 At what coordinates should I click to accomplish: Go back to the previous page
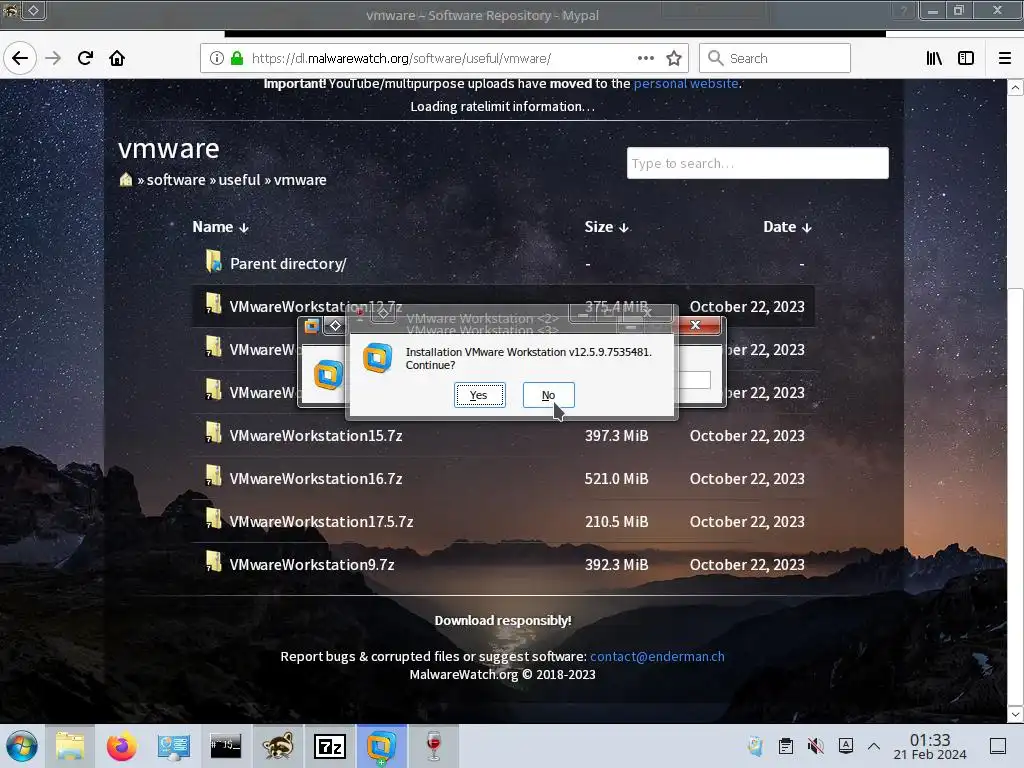pyautogui.click(x=20, y=58)
